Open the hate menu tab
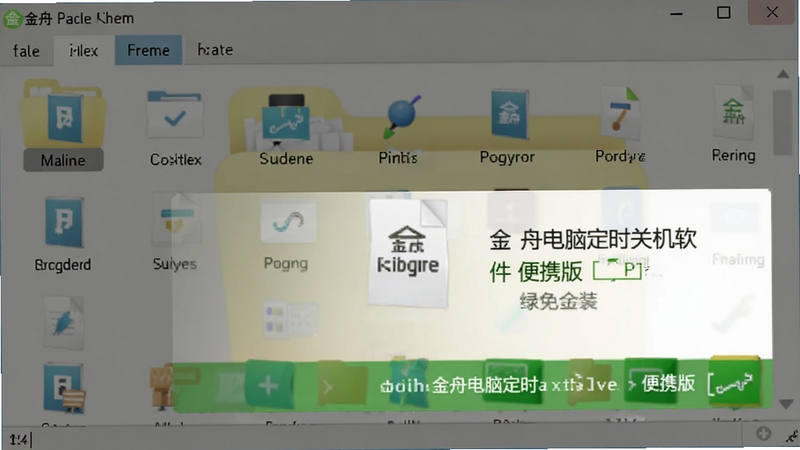This screenshot has width=800, height=450. [x=215, y=50]
